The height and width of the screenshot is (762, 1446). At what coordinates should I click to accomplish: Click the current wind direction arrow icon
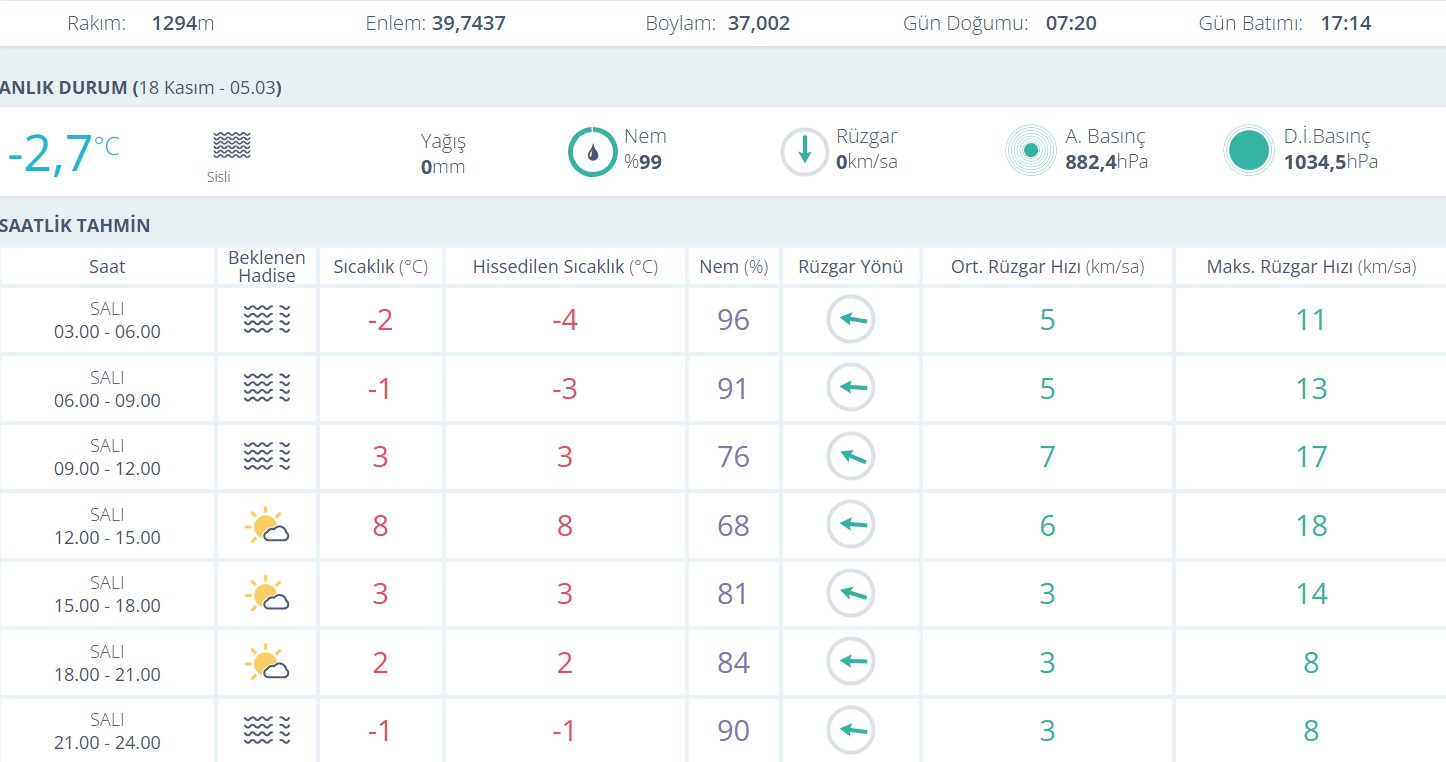pos(804,152)
